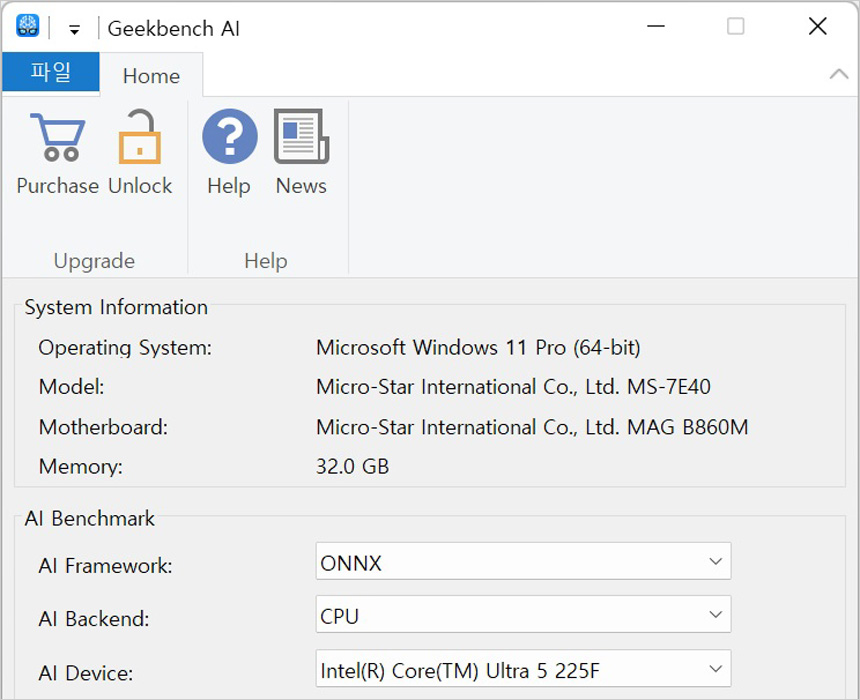Expand the AI Framework dropdown showing ONNX

[x=523, y=562]
